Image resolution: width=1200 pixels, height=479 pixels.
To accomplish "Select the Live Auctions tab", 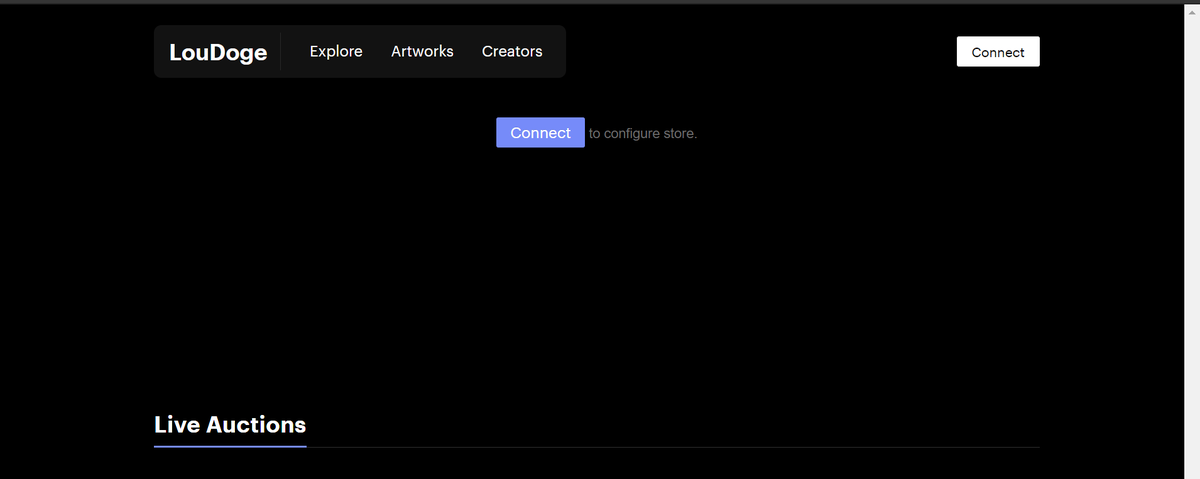I will point(230,425).
